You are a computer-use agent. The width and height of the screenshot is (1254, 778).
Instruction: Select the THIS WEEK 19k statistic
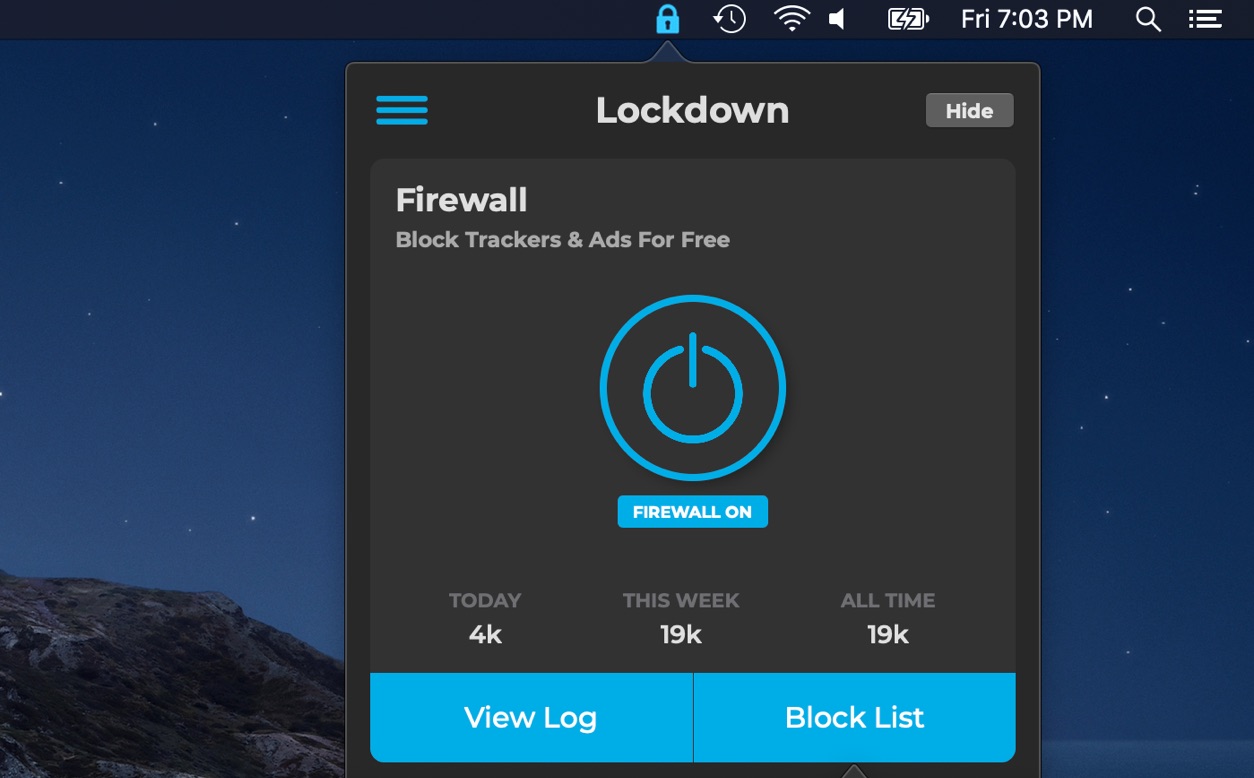point(681,617)
